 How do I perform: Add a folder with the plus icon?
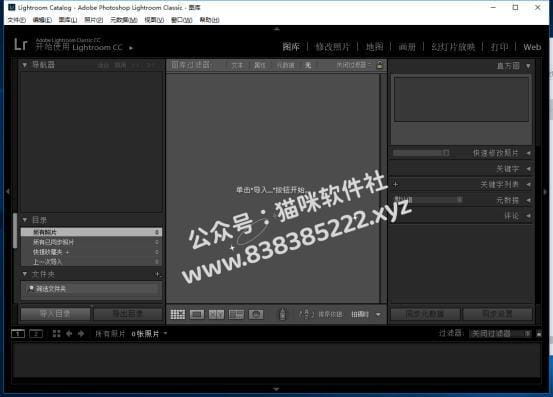[x=158, y=274]
